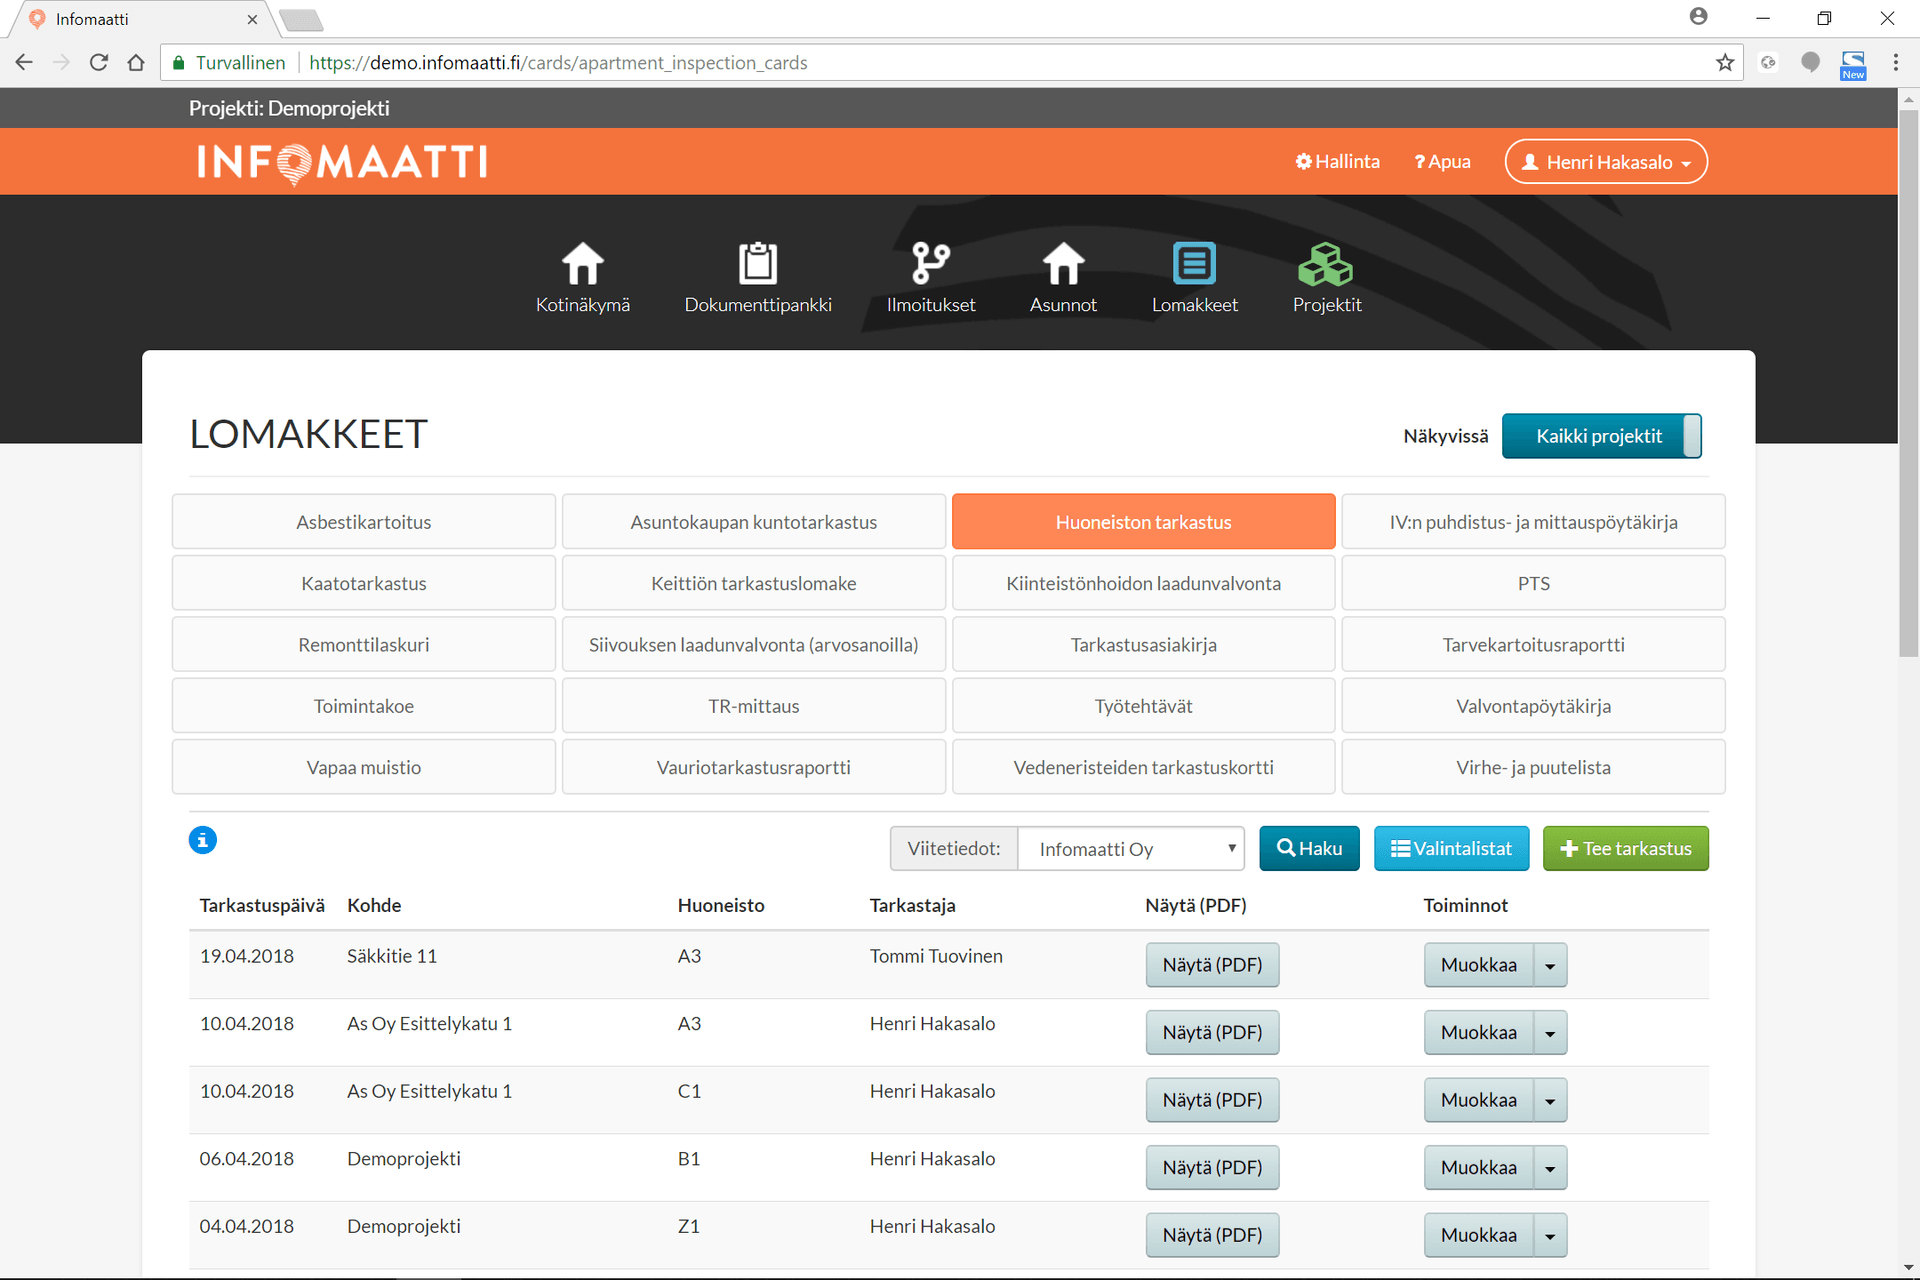The height and width of the screenshot is (1280, 1920).
Task: Select Siivouksen laadunvalvonta (arvosanoilla) tab
Action: 754,645
